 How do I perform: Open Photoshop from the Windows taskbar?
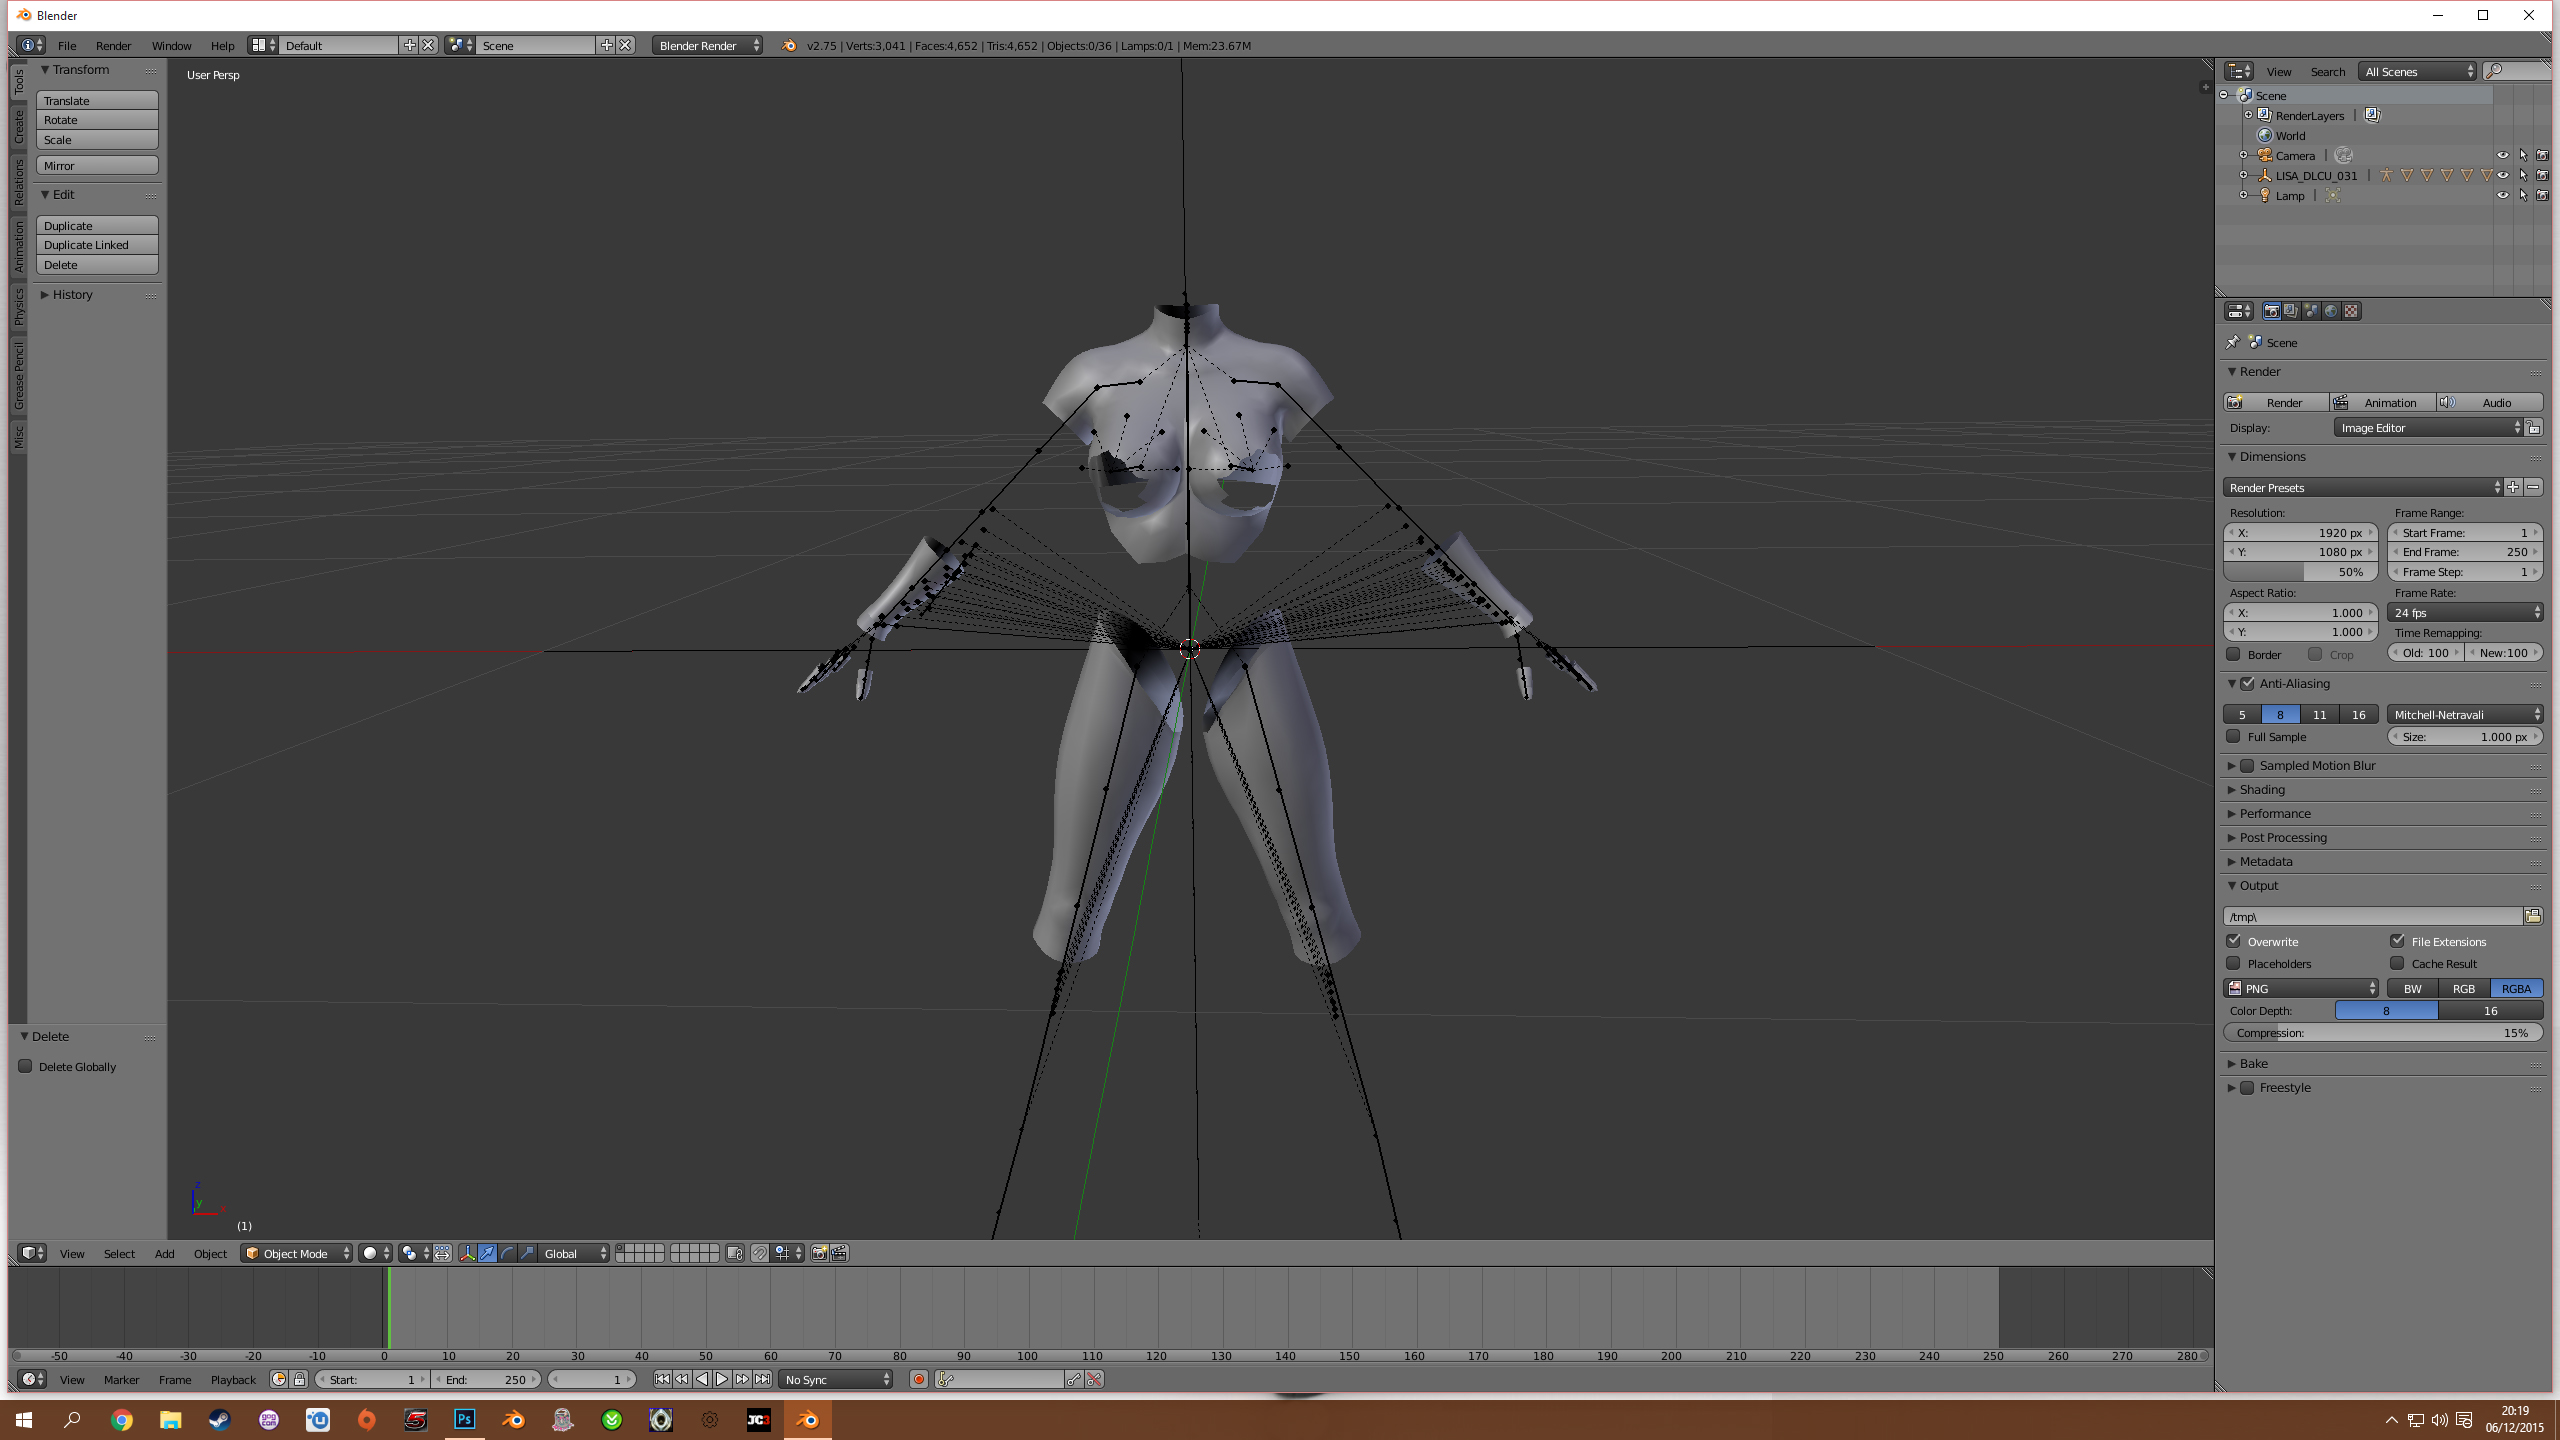pos(465,1419)
